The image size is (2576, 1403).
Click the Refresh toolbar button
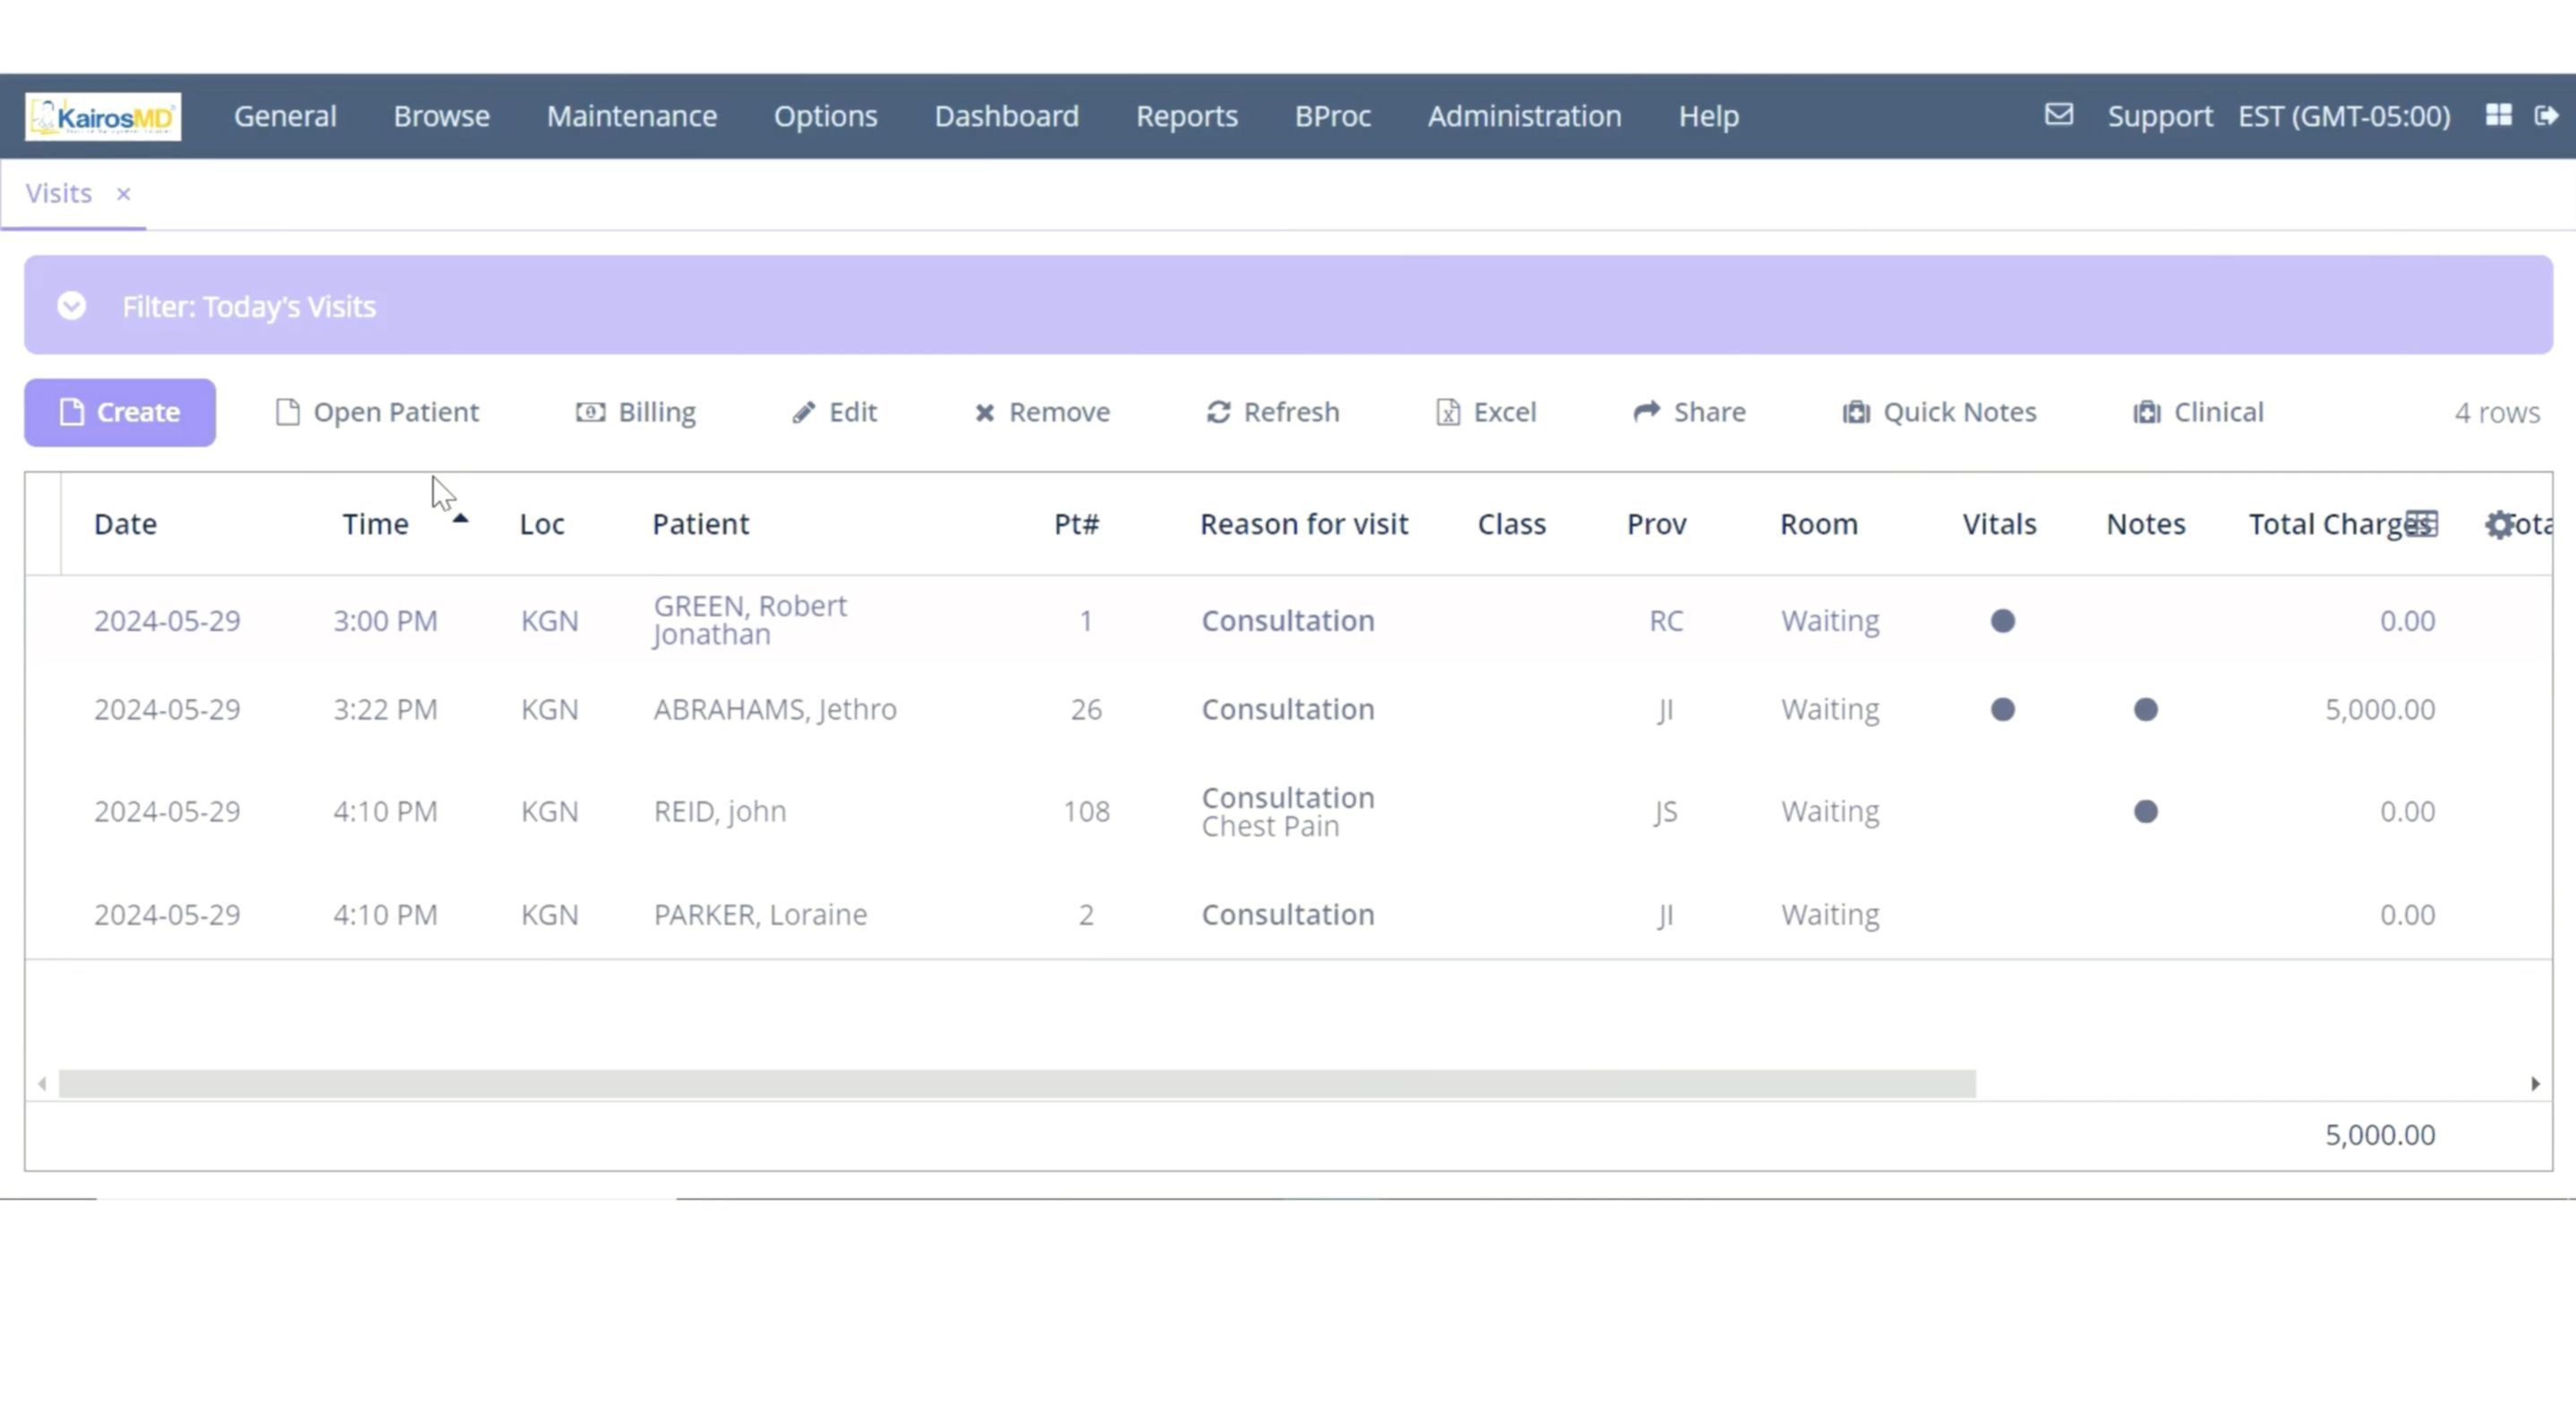click(x=1273, y=412)
